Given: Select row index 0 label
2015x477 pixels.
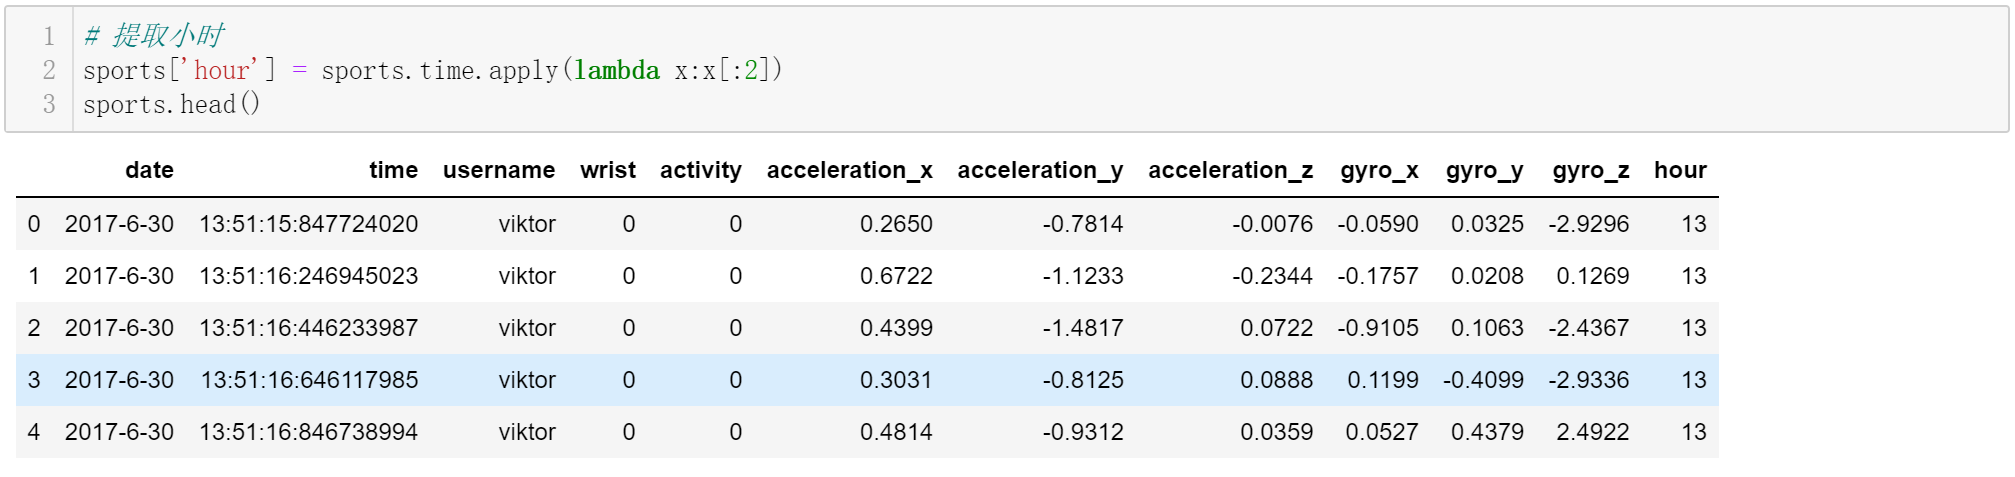Looking at the screenshot, I should [x=34, y=224].
